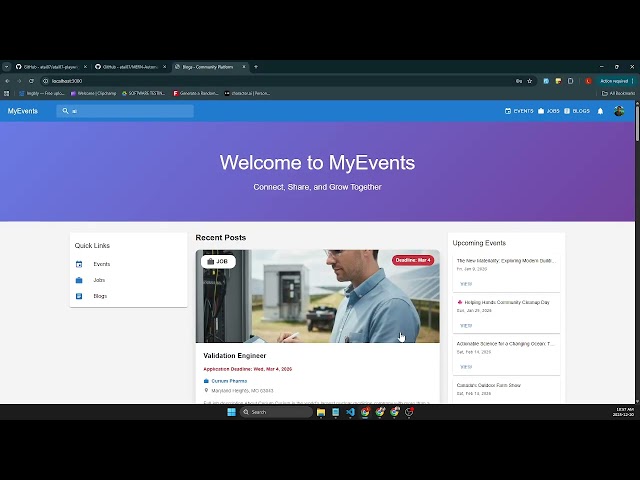The image size is (640, 480).
Task: Click Canada's Outdoor Farm Show event title
Action: coord(489,385)
